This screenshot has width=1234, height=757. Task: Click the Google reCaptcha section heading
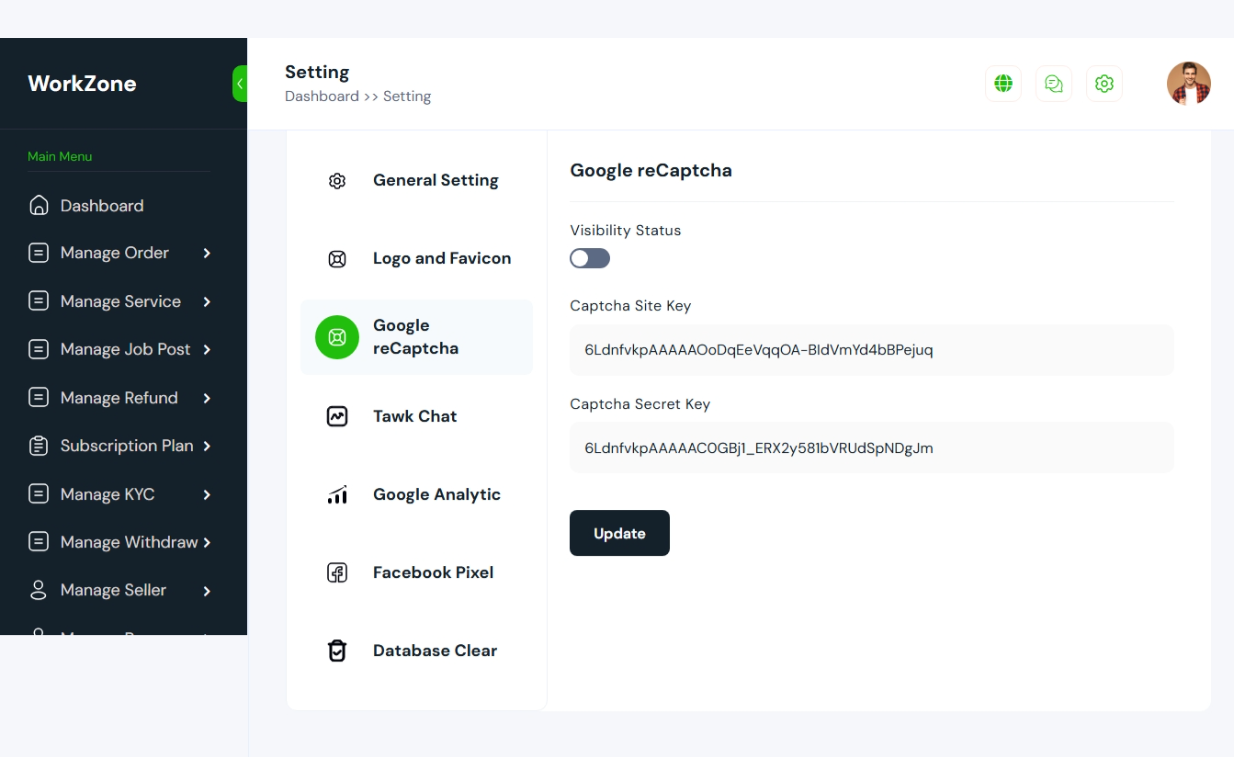(x=651, y=171)
